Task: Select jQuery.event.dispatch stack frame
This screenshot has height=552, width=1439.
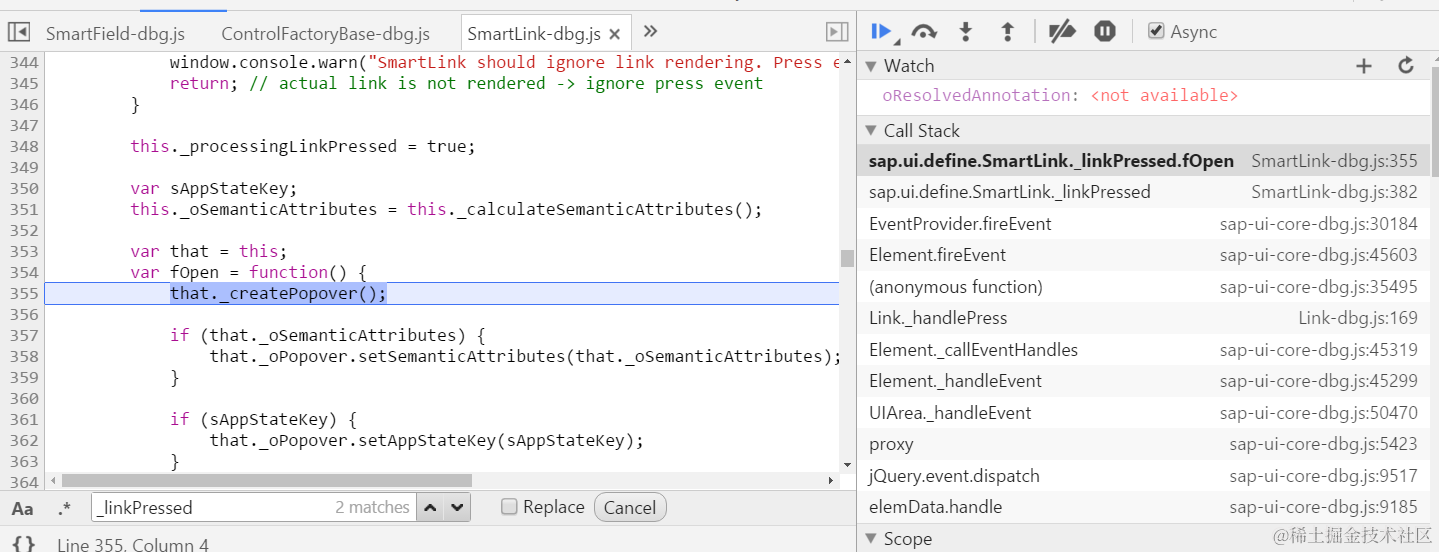Action: [x=1143, y=476]
